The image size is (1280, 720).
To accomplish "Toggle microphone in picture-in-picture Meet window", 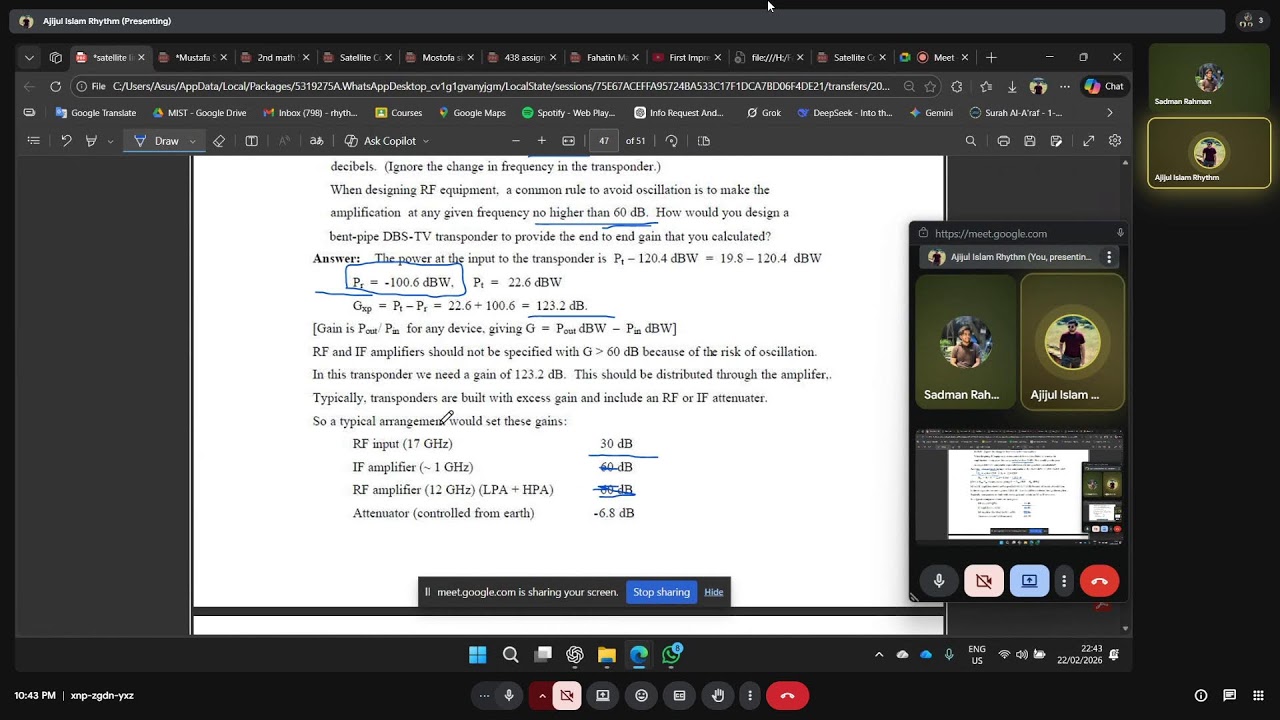I will (939, 581).
